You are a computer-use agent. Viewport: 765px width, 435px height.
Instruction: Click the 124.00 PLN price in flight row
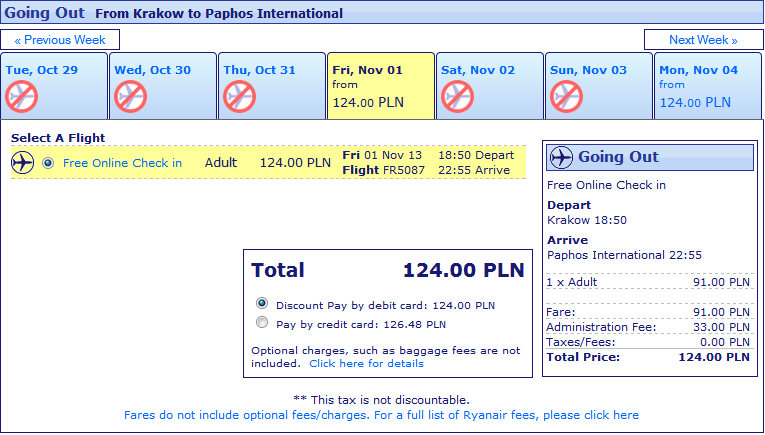click(295, 163)
